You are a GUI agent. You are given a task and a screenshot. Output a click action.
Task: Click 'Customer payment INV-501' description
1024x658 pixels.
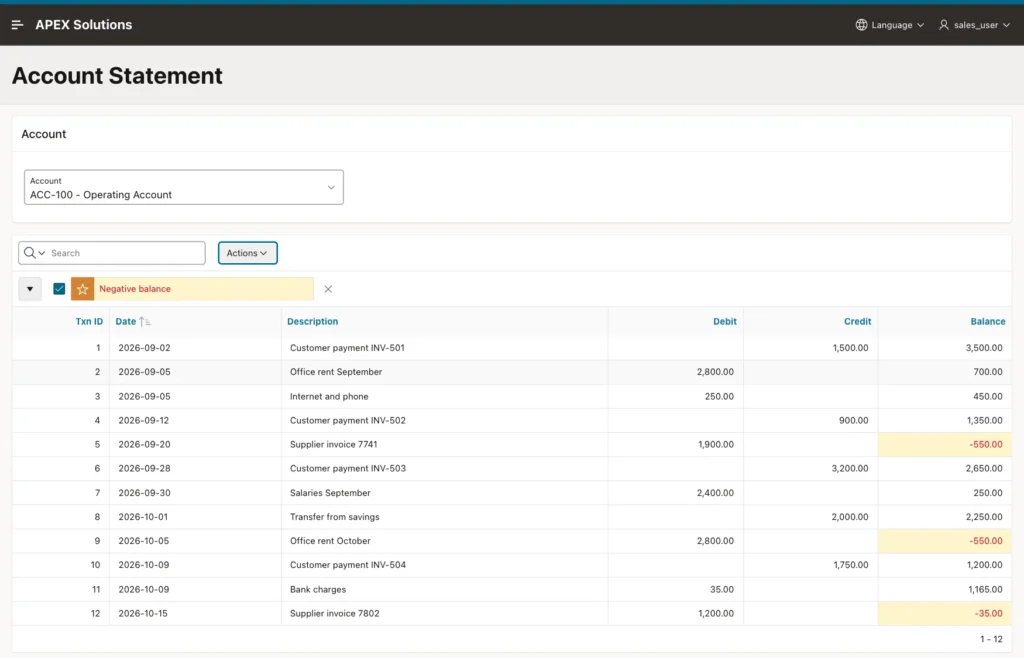[x=347, y=348]
